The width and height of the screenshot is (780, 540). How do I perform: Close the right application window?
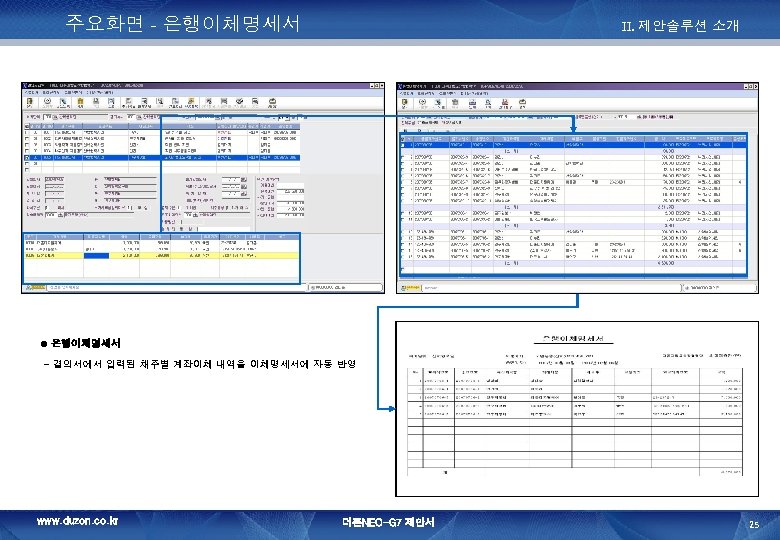tap(756, 87)
